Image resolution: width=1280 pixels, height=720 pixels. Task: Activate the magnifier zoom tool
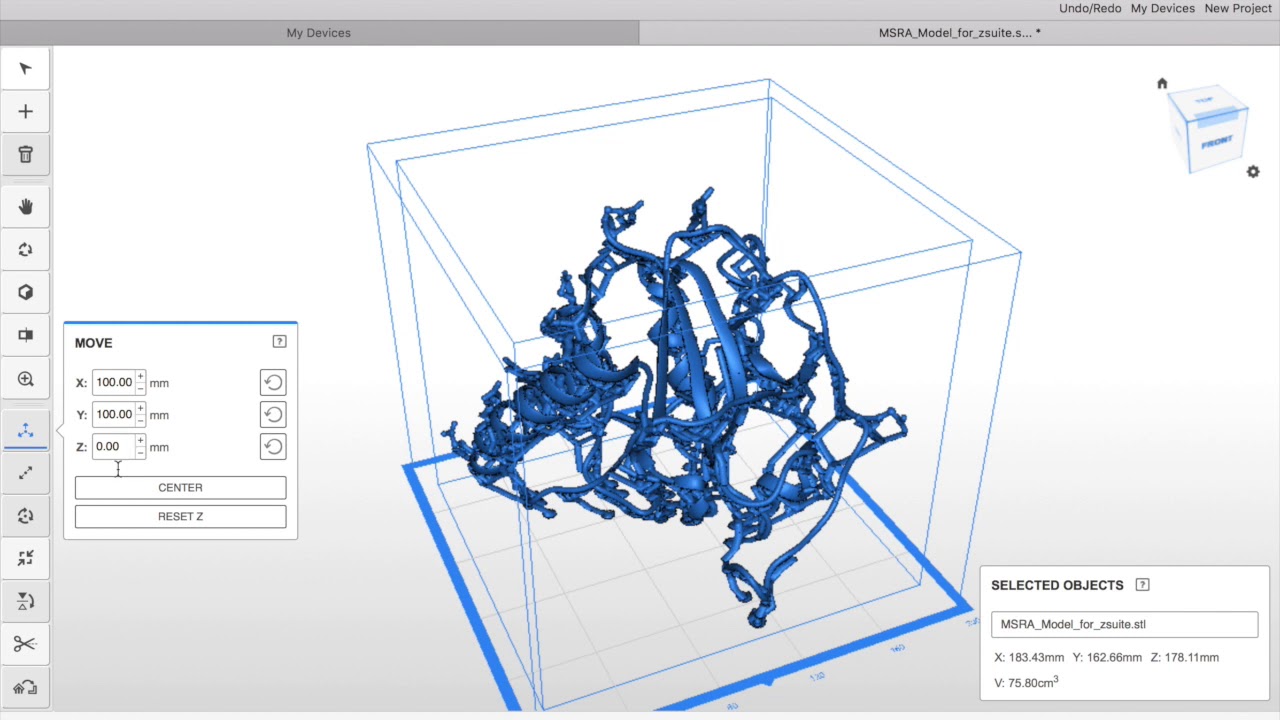[26, 379]
